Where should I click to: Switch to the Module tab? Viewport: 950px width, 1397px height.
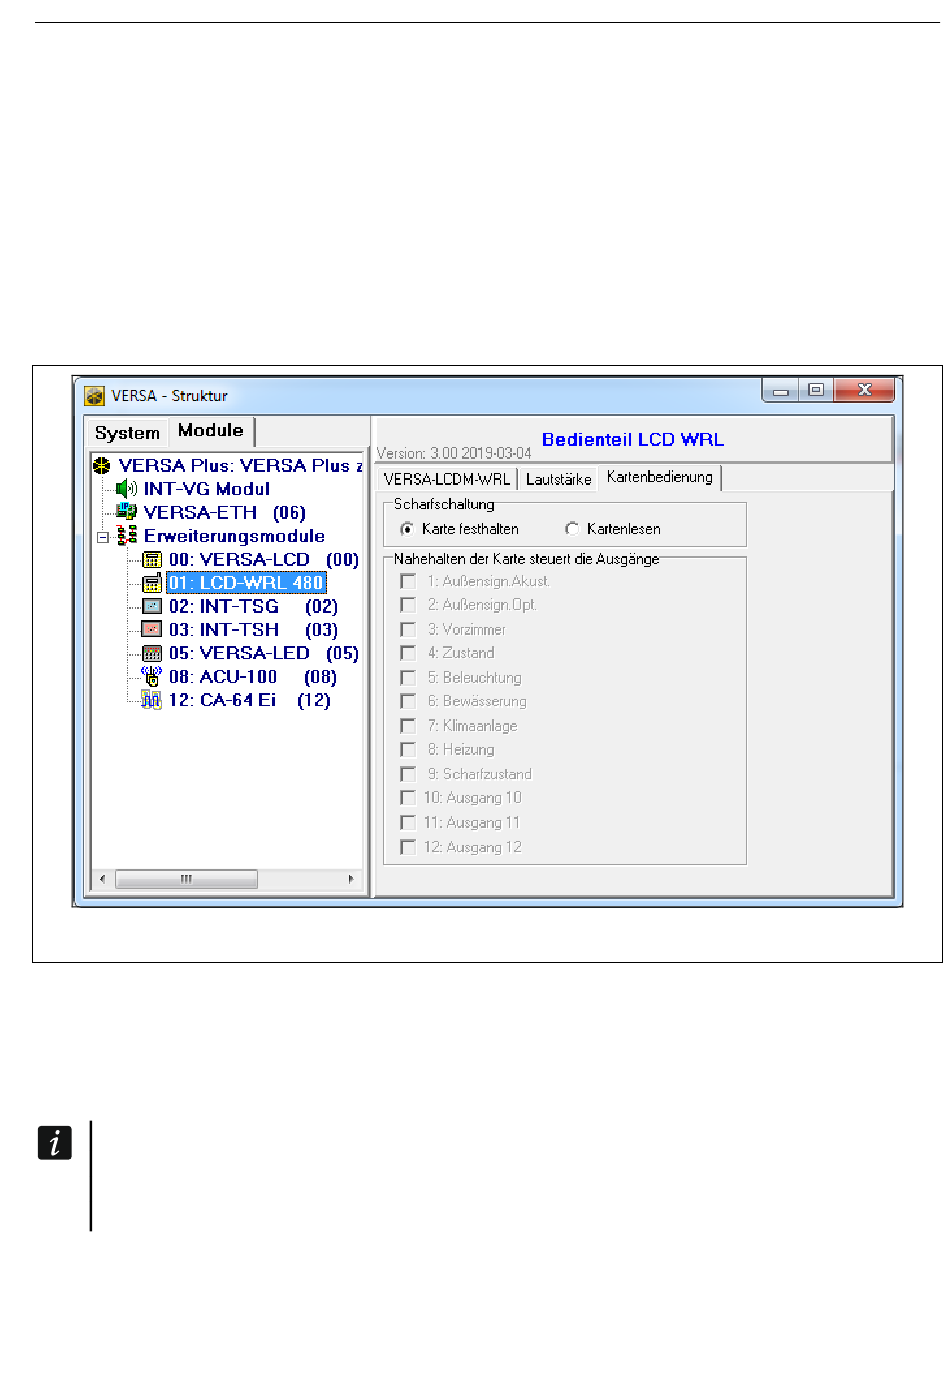pos(211,431)
